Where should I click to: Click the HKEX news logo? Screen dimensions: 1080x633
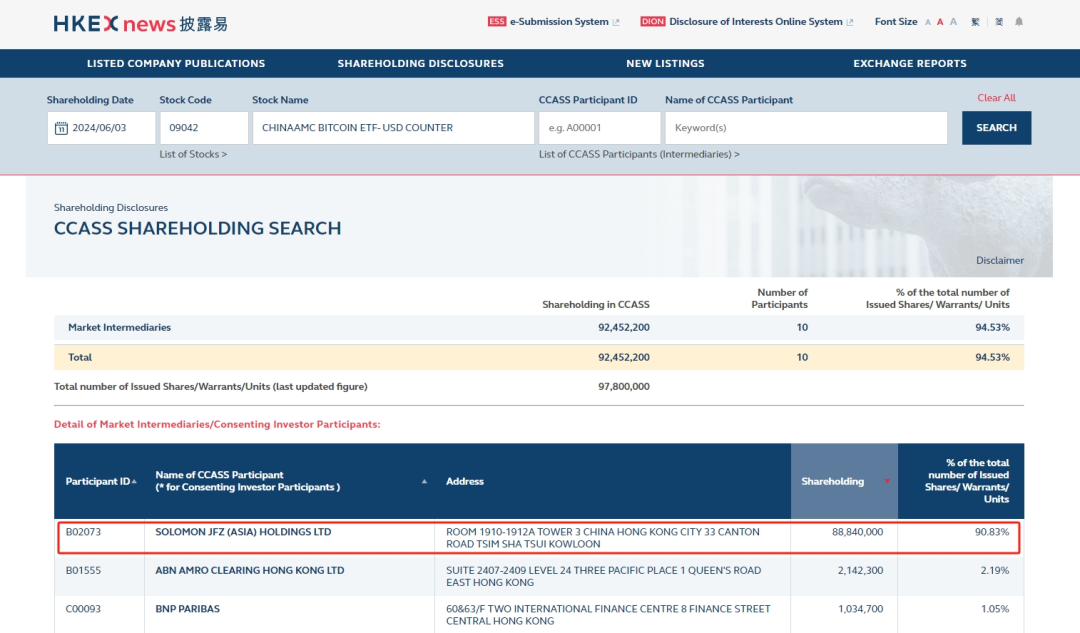[141, 23]
